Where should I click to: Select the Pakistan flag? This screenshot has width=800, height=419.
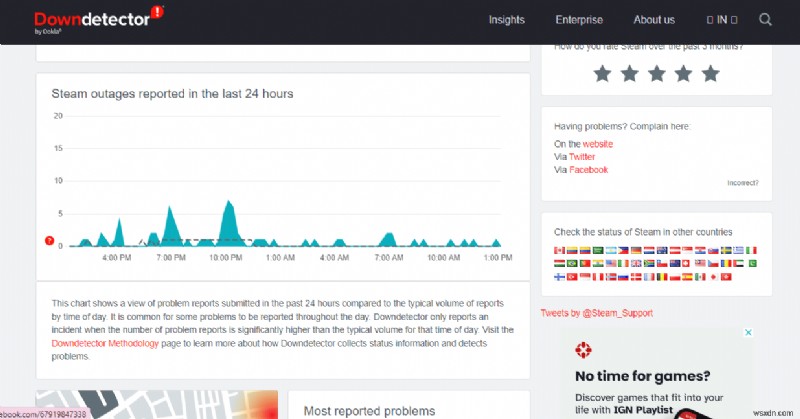click(x=753, y=263)
